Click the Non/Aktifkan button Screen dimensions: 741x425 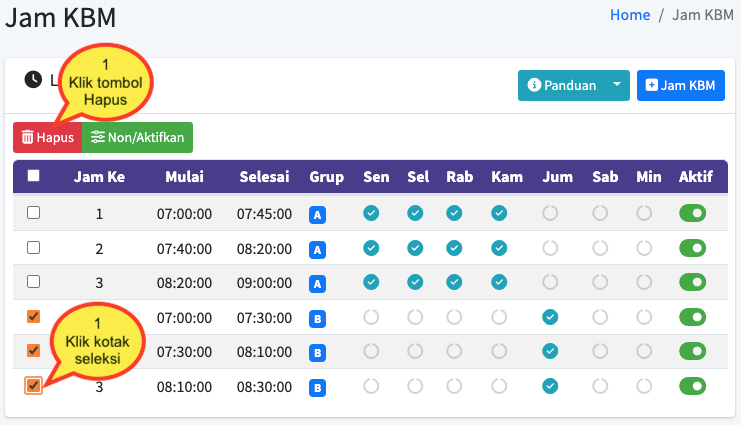click(138, 138)
